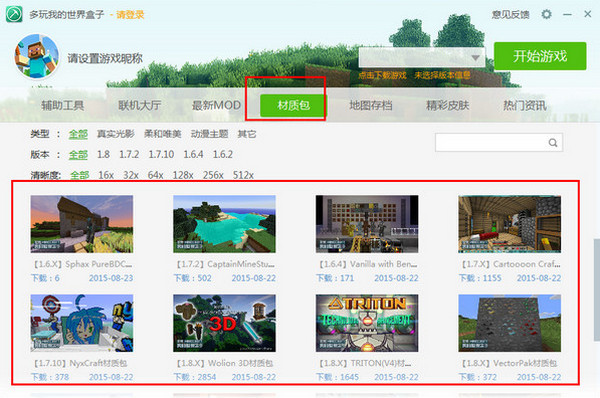Click the orange 请登录 login link
Screen dimensions: 600x398
(x=130, y=15)
